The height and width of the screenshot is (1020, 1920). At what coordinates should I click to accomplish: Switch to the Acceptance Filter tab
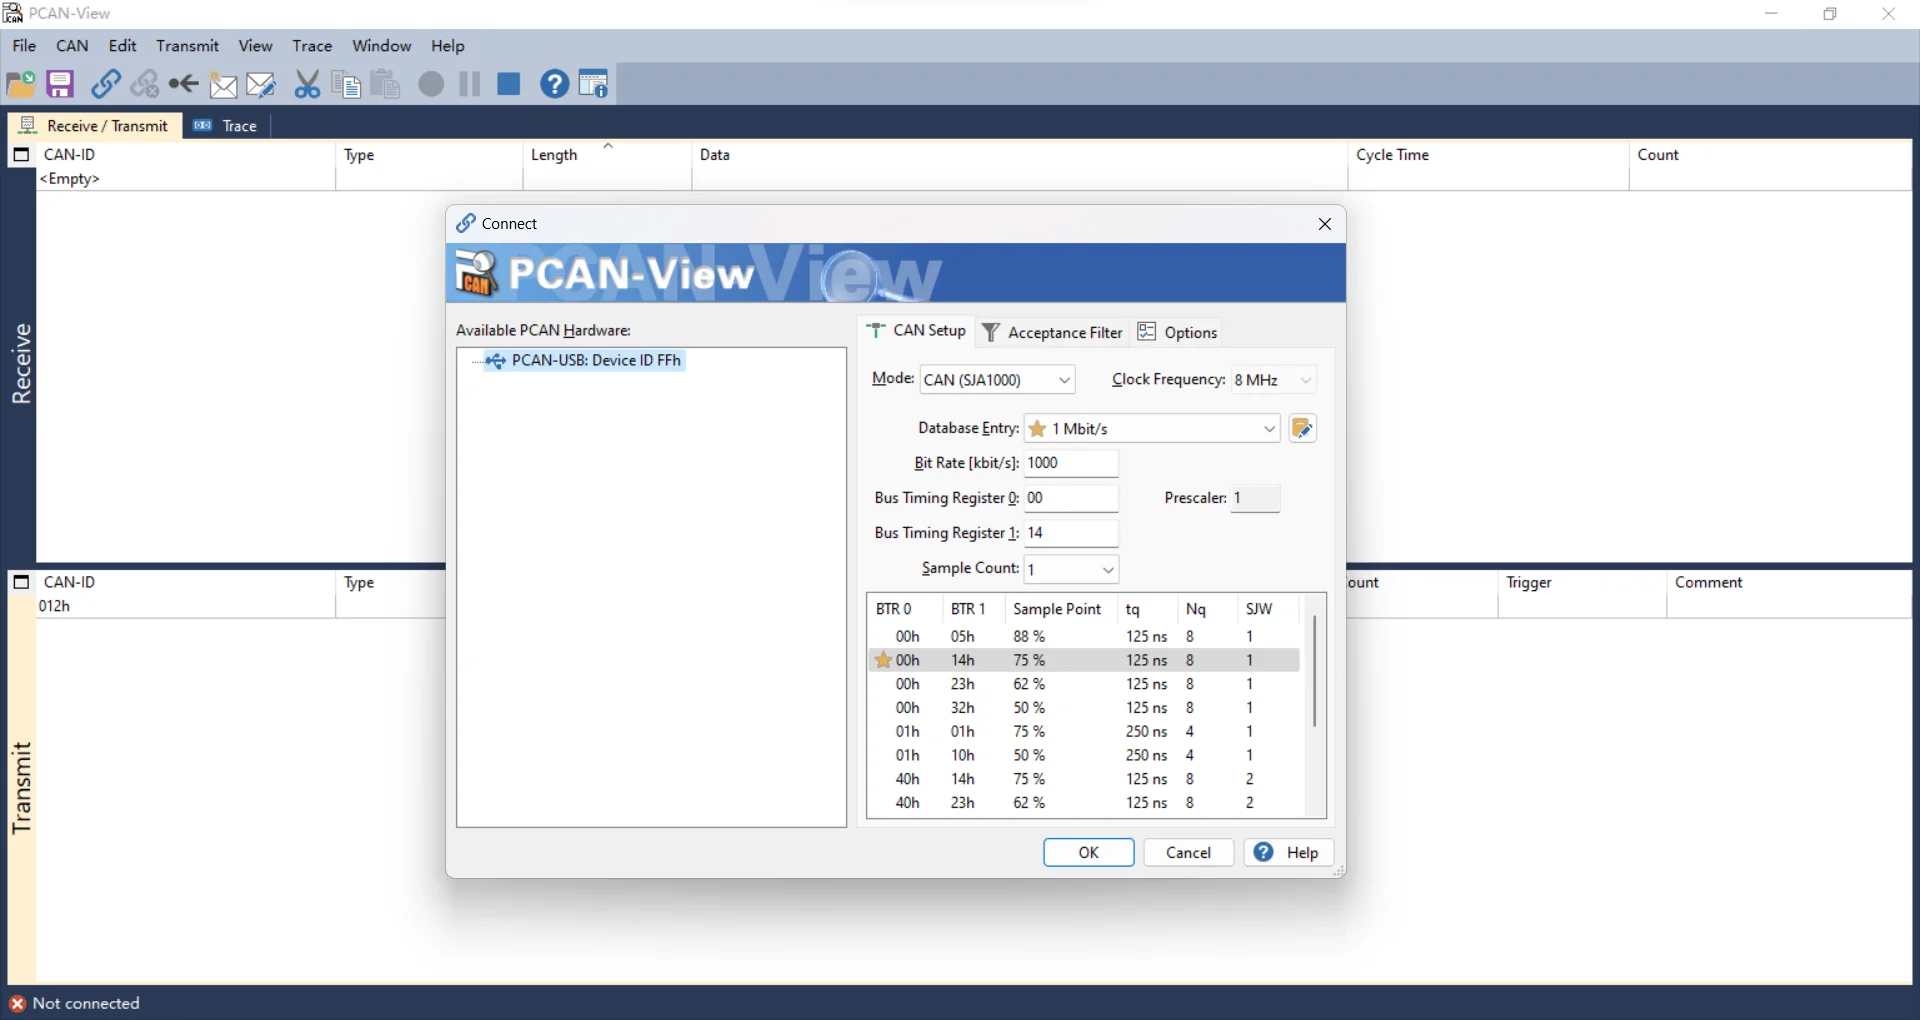pyautogui.click(x=1053, y=332)
